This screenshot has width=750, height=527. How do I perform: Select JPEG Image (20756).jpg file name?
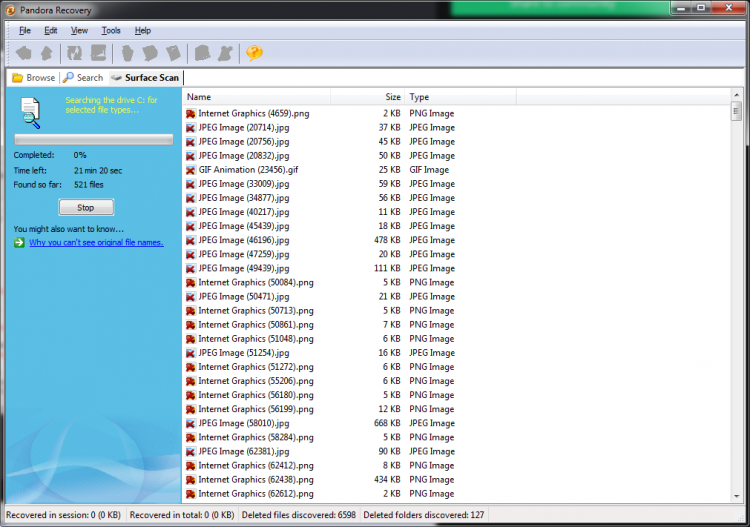pos(244,142)
